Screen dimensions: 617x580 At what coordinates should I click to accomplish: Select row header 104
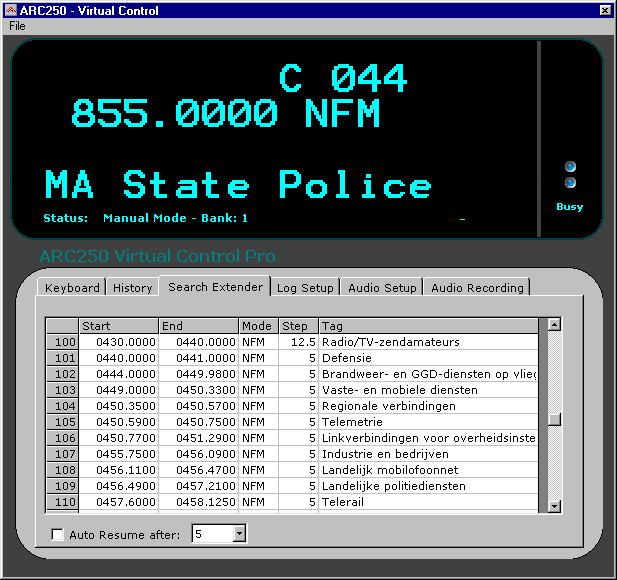click(x=63, y=406)
